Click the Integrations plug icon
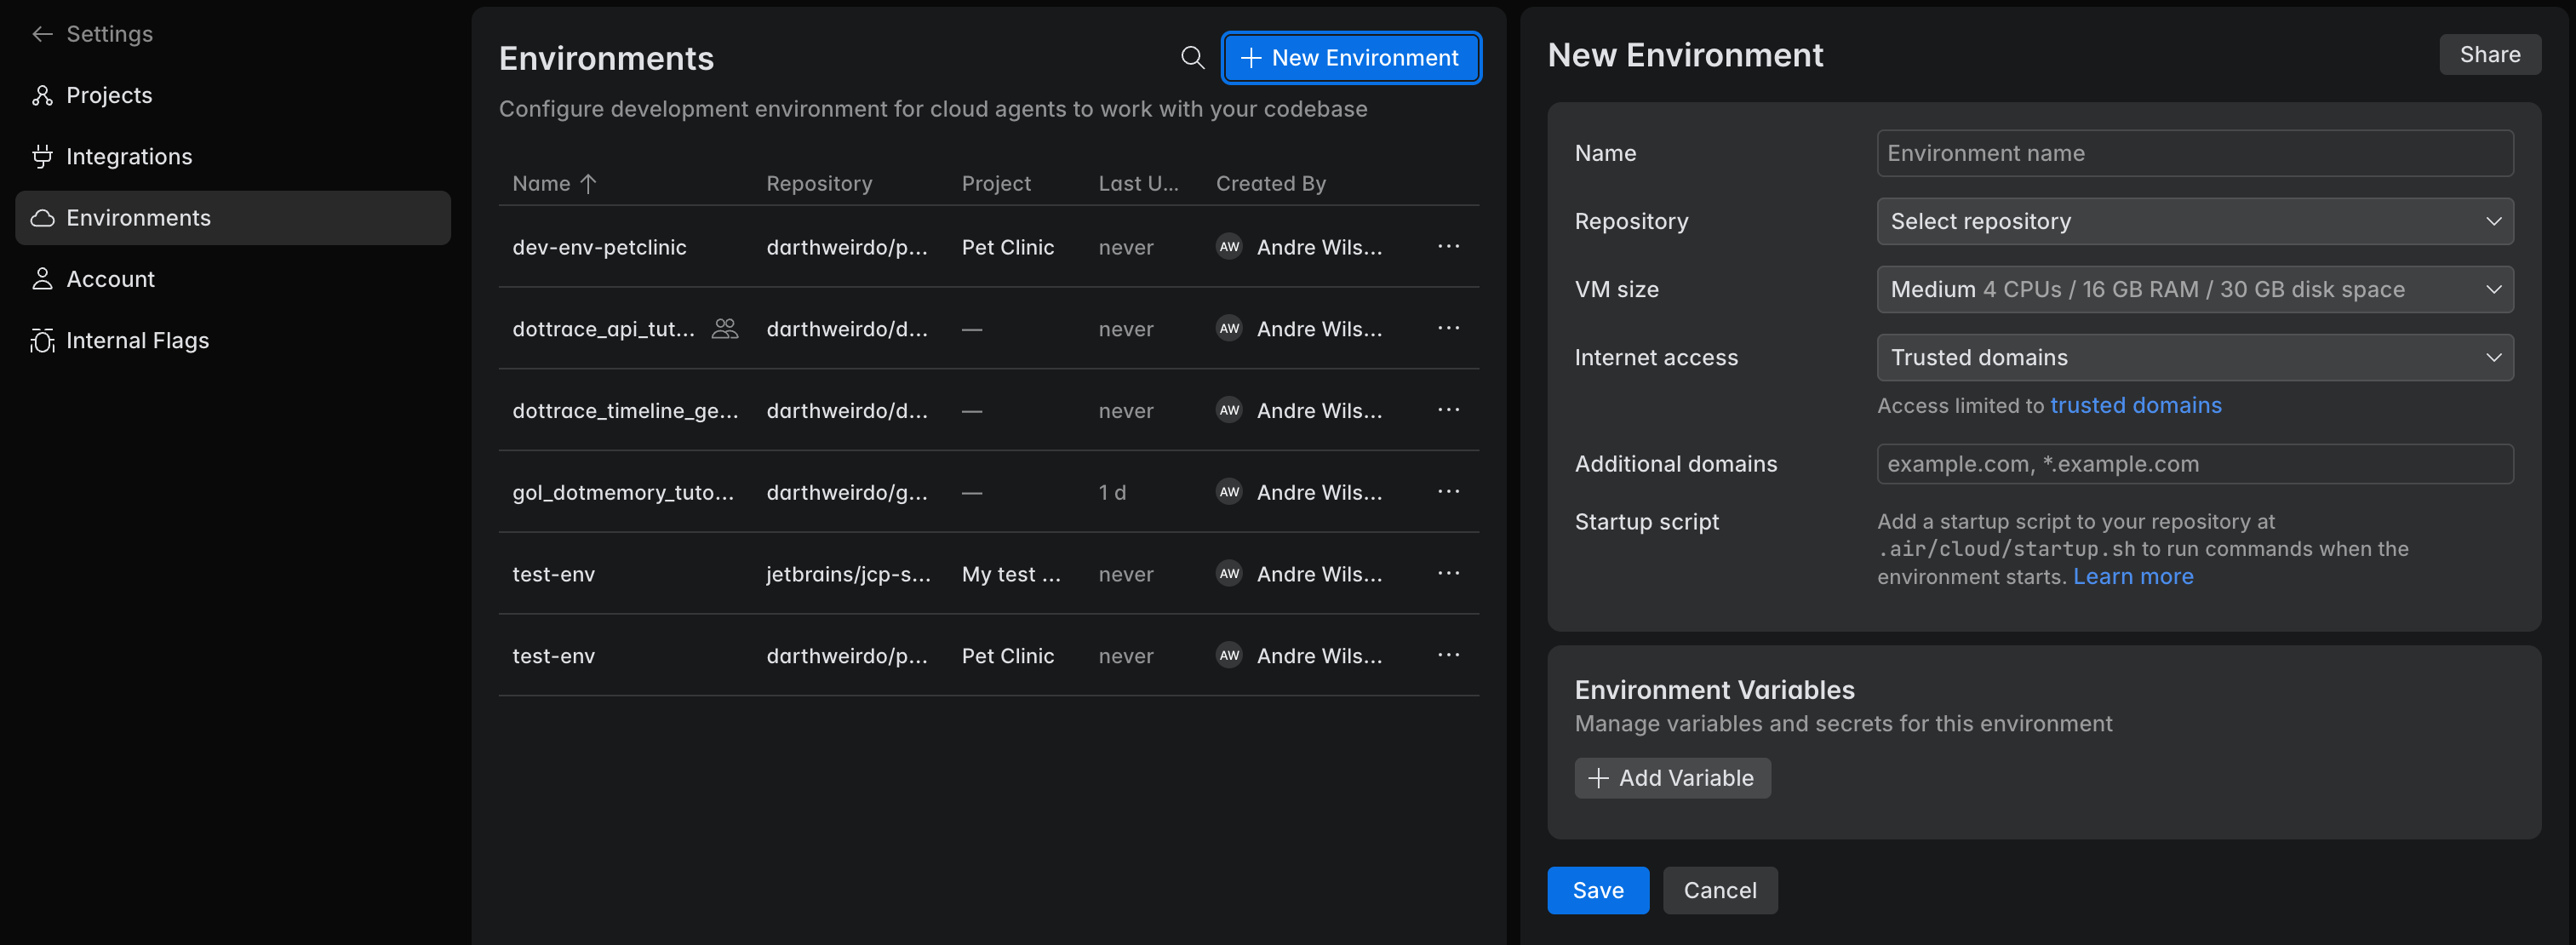Screen dimensions: 2576x945 42,156
